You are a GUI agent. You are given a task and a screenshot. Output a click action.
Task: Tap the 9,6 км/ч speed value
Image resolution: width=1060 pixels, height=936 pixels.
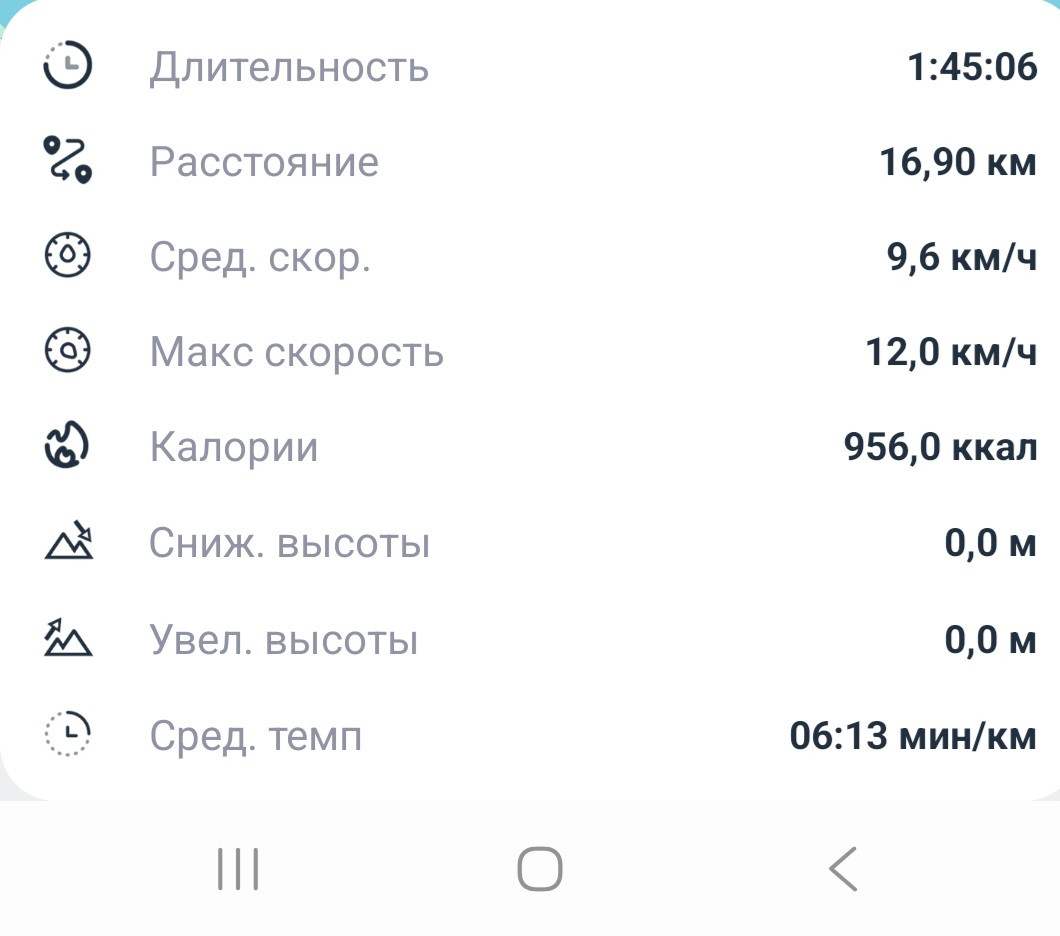coord(961,257)
